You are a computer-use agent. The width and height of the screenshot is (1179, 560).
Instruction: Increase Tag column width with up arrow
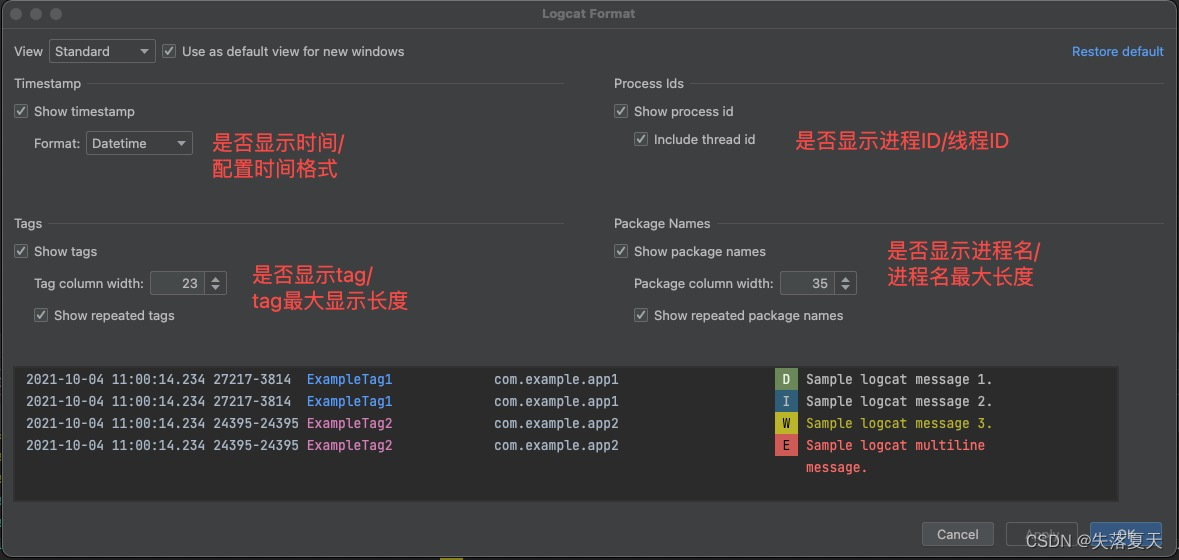point(216,278)
